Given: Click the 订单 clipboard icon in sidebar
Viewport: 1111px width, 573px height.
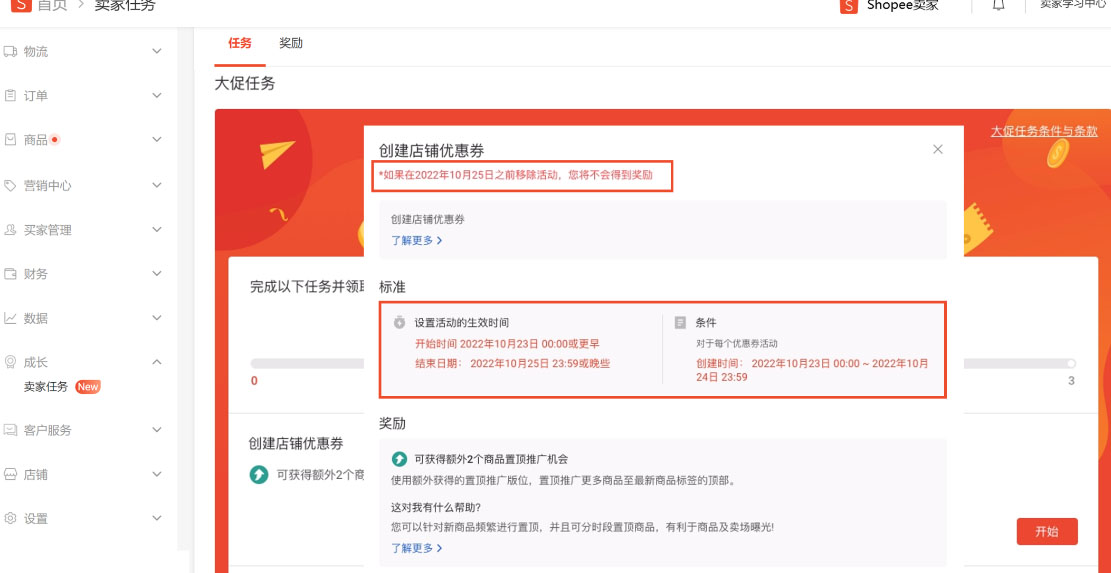Looking at the screenshot, I should (x=10, y=96).
